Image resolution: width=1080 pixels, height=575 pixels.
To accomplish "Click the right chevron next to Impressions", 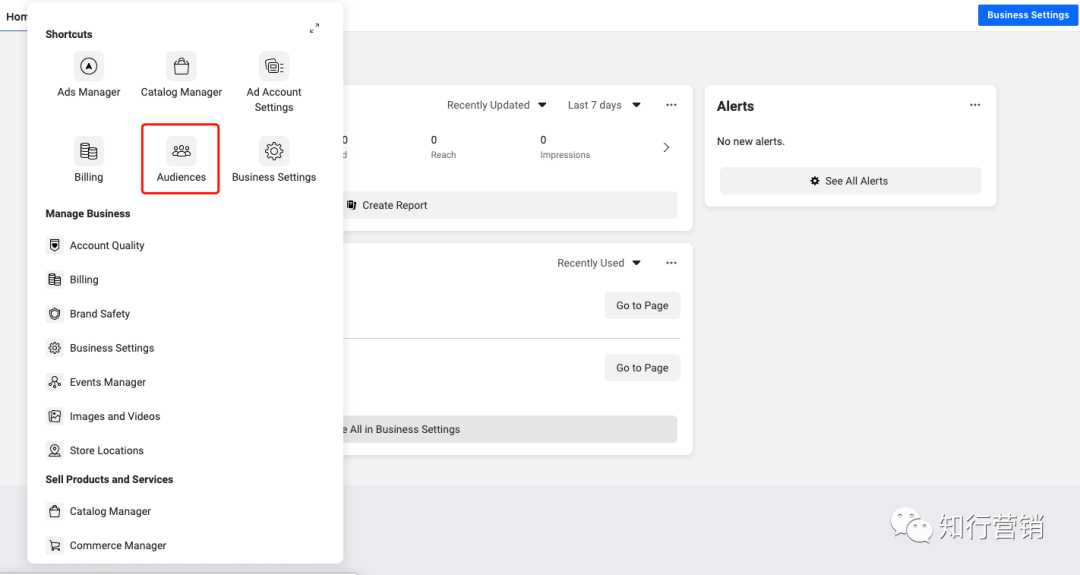I will coord(666,147).
